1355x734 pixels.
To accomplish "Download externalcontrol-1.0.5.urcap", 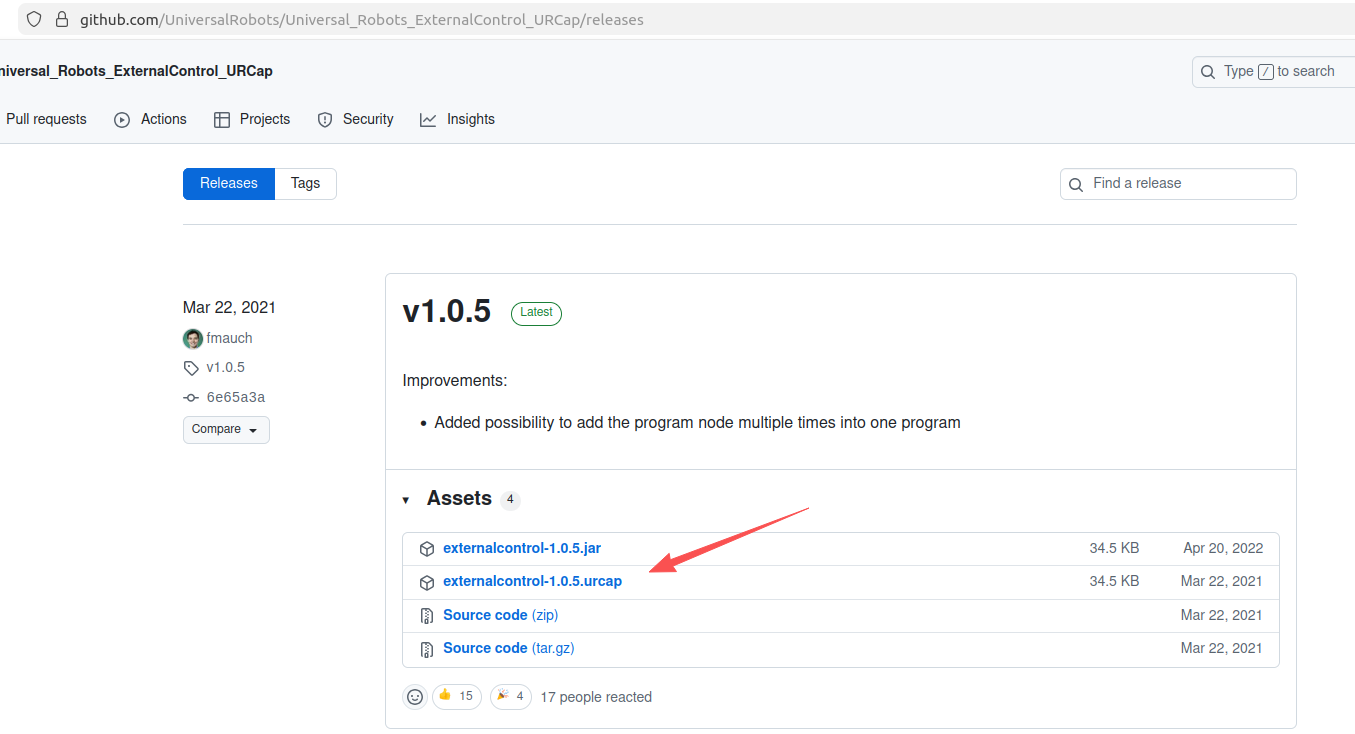I will pyautogui.click(x=533, y=581).
